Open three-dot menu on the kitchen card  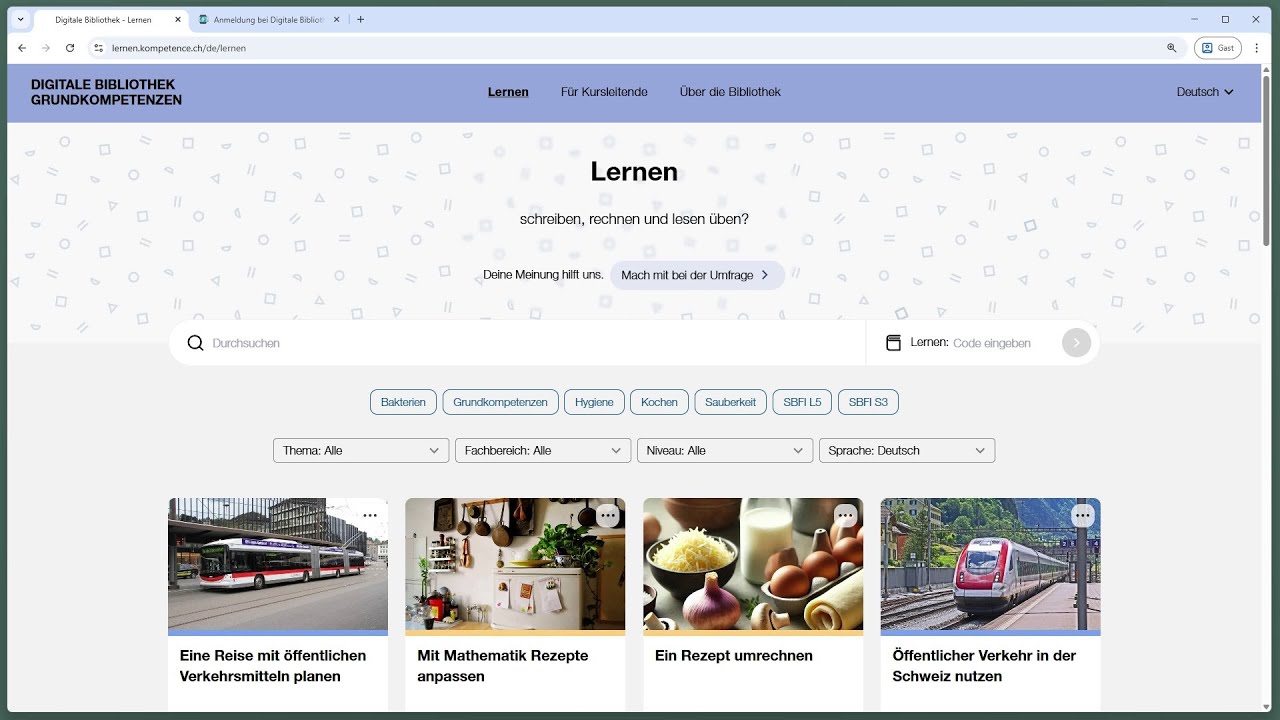608,516
